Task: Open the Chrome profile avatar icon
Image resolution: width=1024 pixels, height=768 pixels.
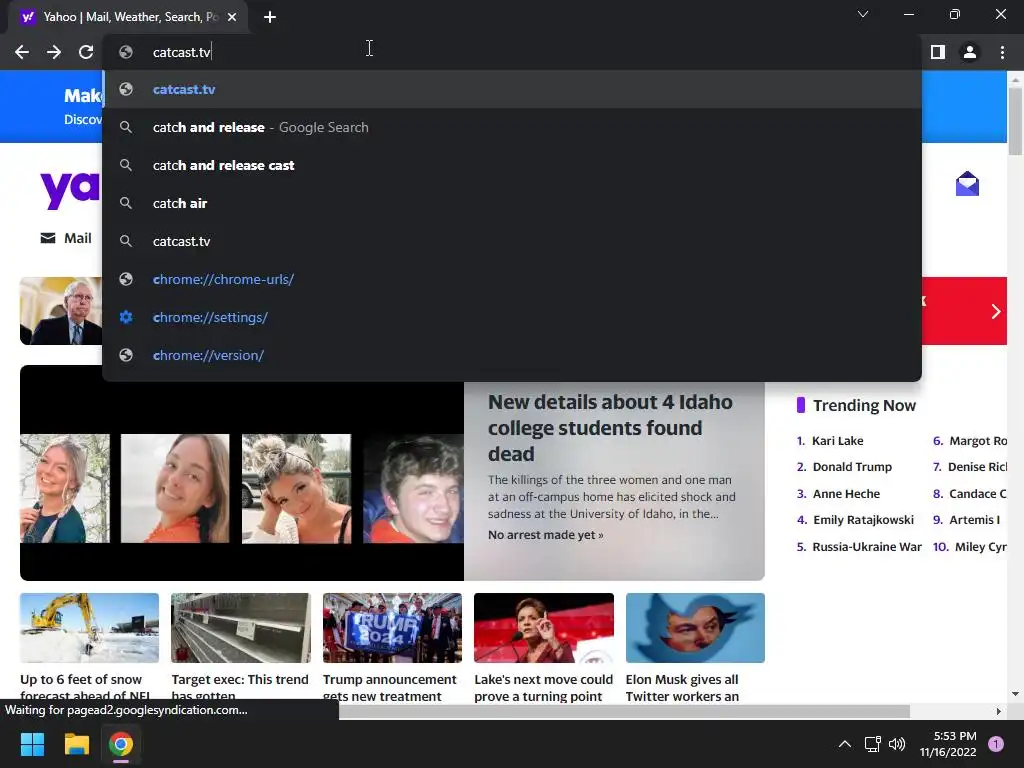Action: (x=970, y=52)
